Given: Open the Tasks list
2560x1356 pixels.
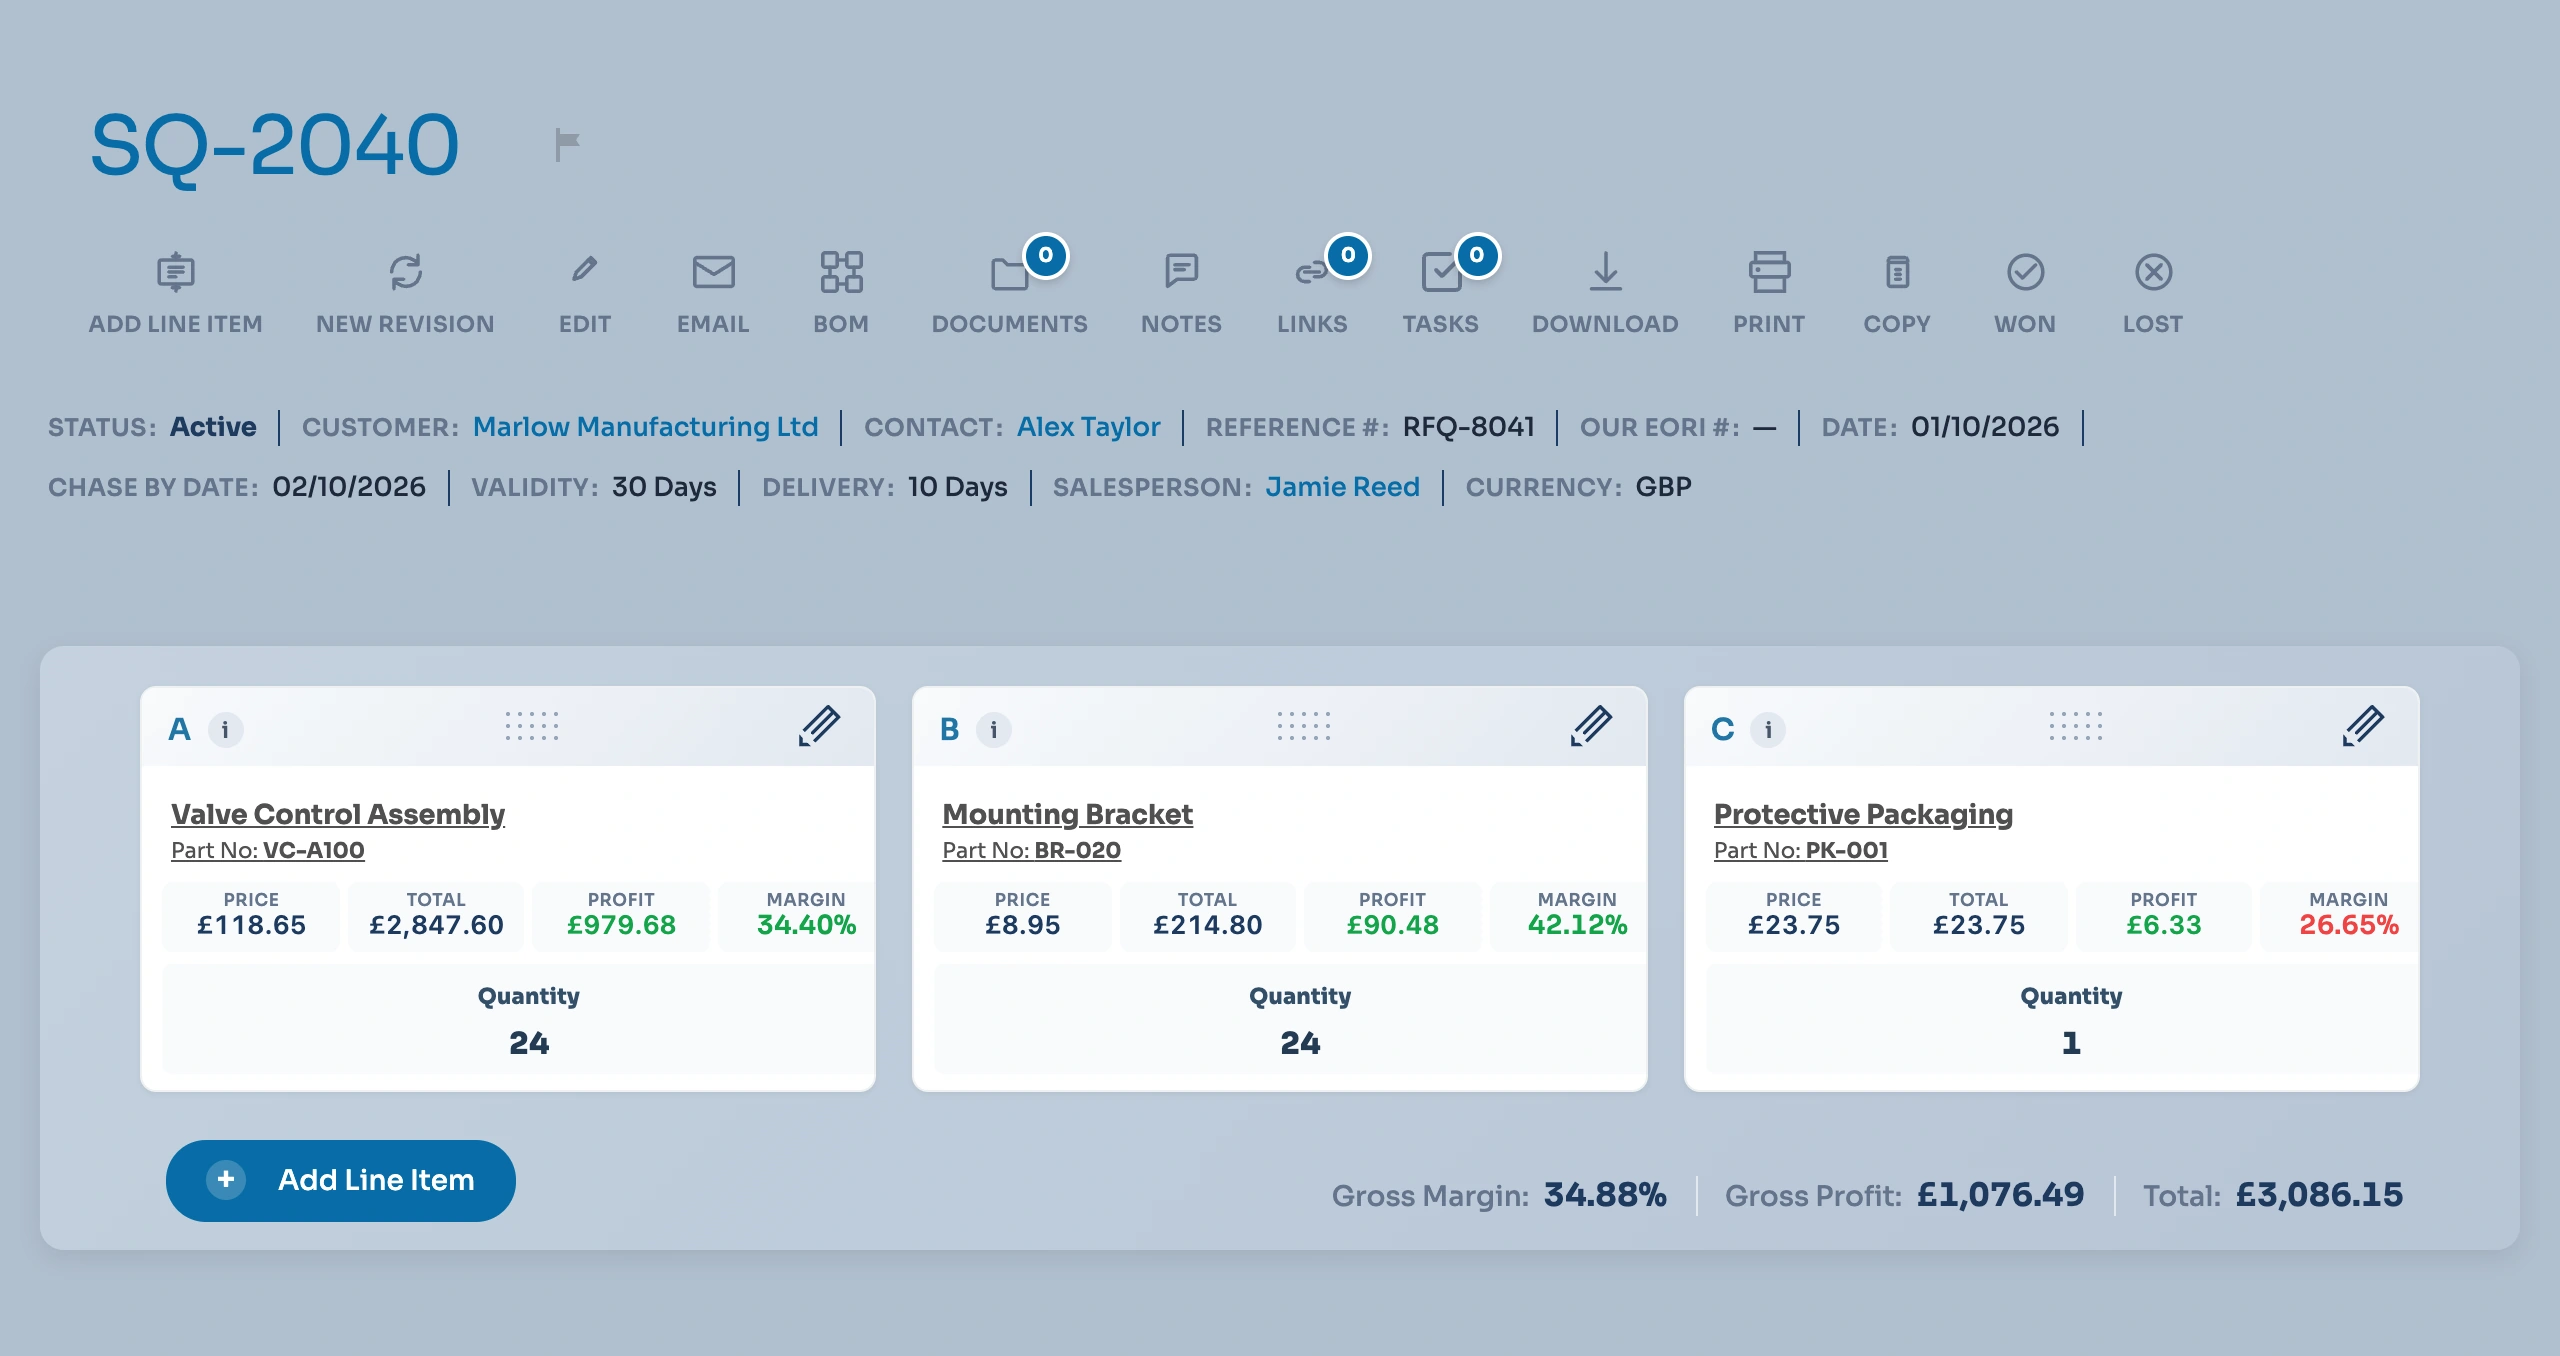Looking at the screenshot, I should coord(1441,293).
